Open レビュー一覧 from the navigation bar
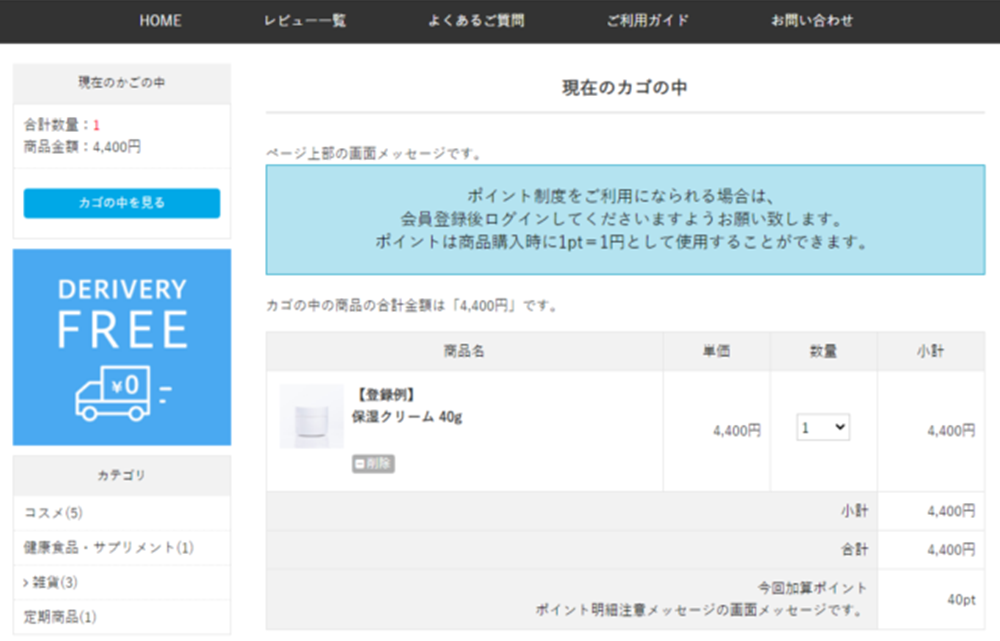Screen dimensions: 1000x641 (x=305, y=21)
